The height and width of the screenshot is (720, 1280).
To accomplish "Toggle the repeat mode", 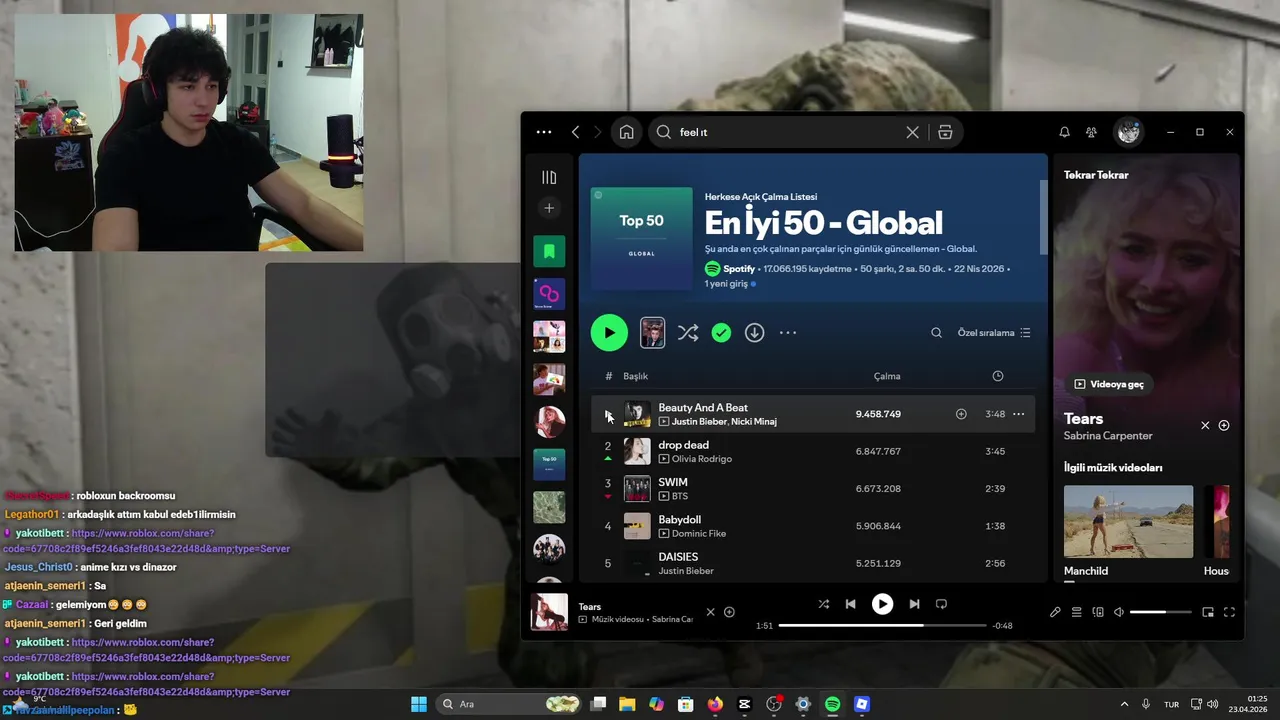I will click(941, 604).
